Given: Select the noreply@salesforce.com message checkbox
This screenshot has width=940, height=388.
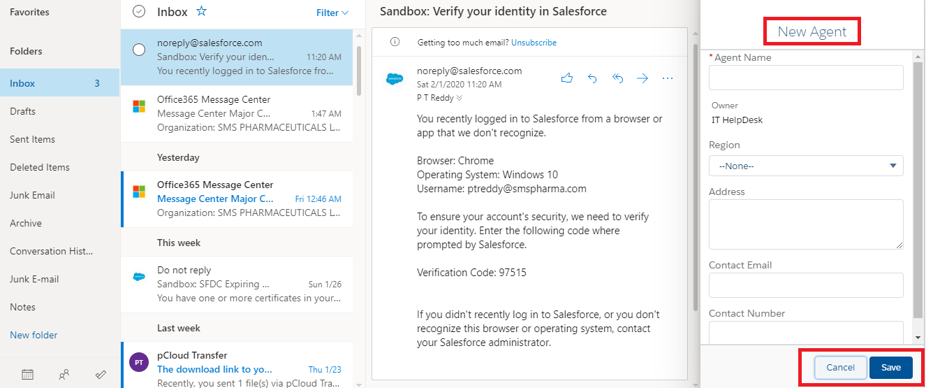Looking at the screenshot, I should pos(138,50).
